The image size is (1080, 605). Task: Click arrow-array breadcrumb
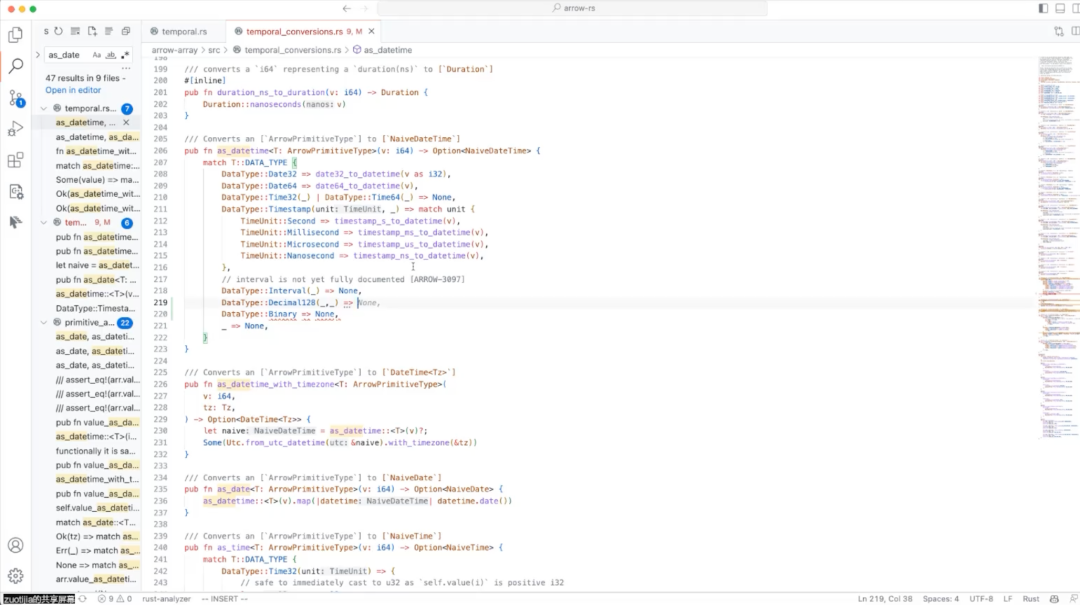174,50
